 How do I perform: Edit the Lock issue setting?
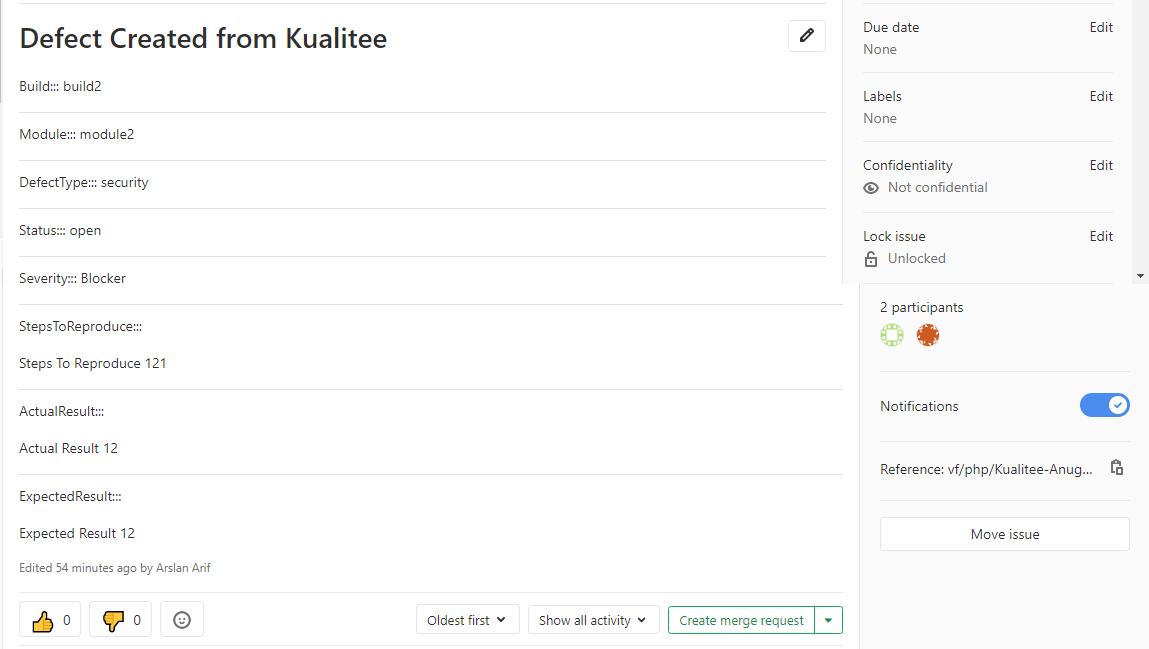click(1101, 236)
